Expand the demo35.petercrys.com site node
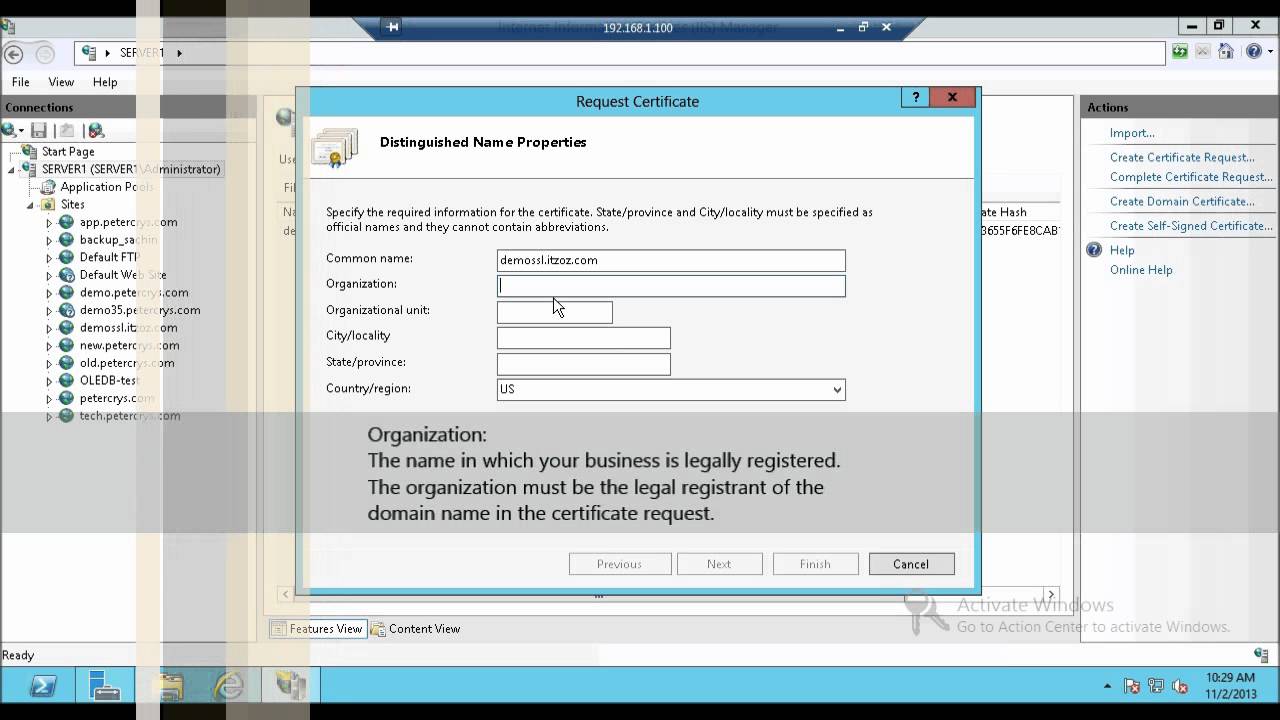 tap(49, 311)
